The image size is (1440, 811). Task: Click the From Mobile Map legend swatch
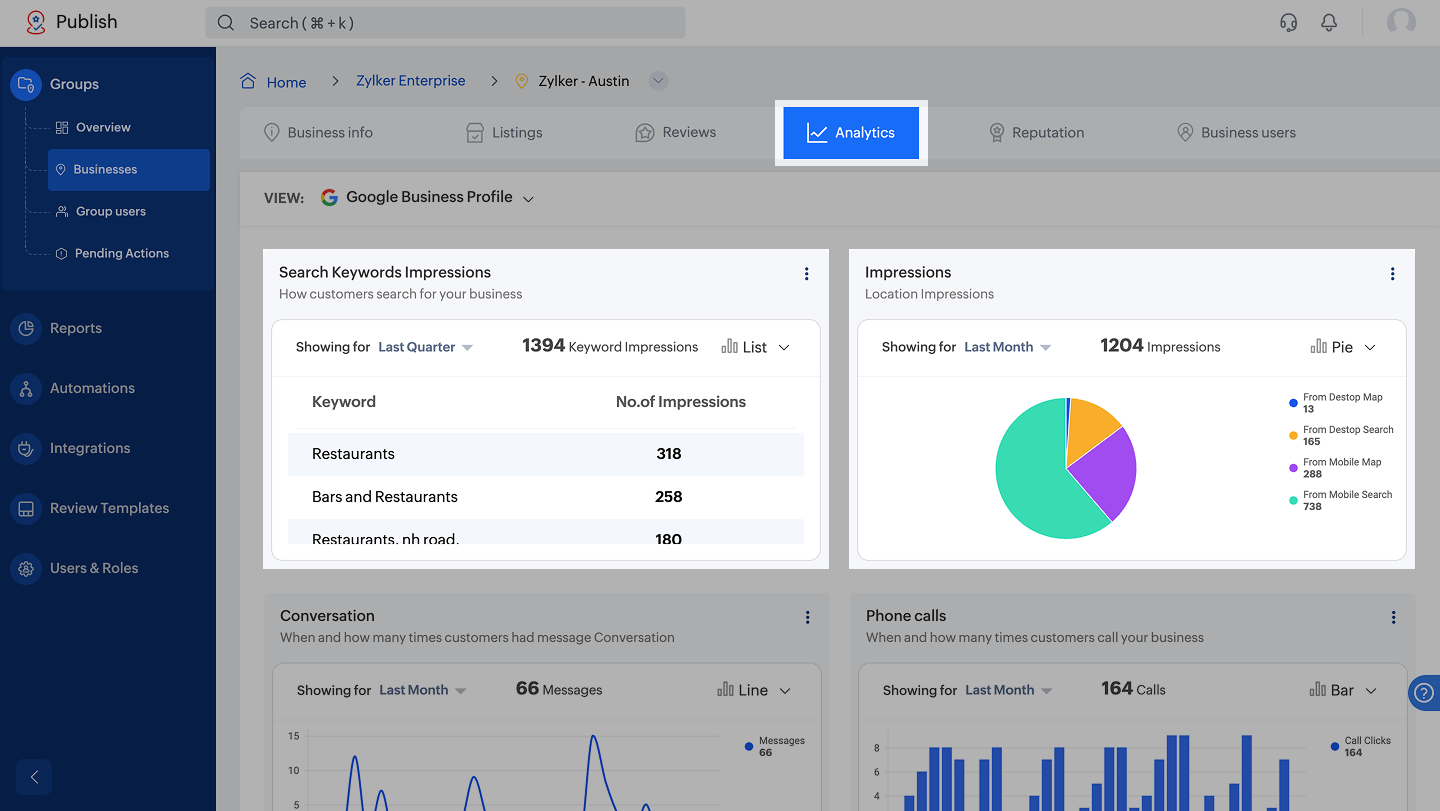click(x=1294, y=468)
